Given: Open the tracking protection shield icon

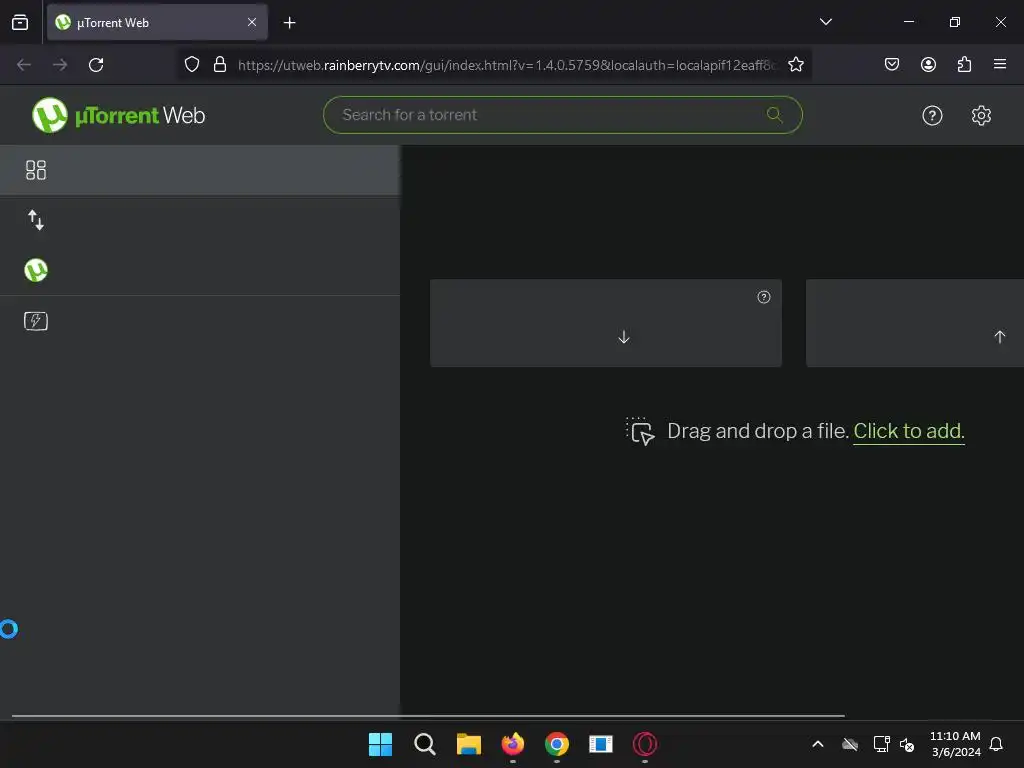Looking at the screenshot, I should (191, 65).
